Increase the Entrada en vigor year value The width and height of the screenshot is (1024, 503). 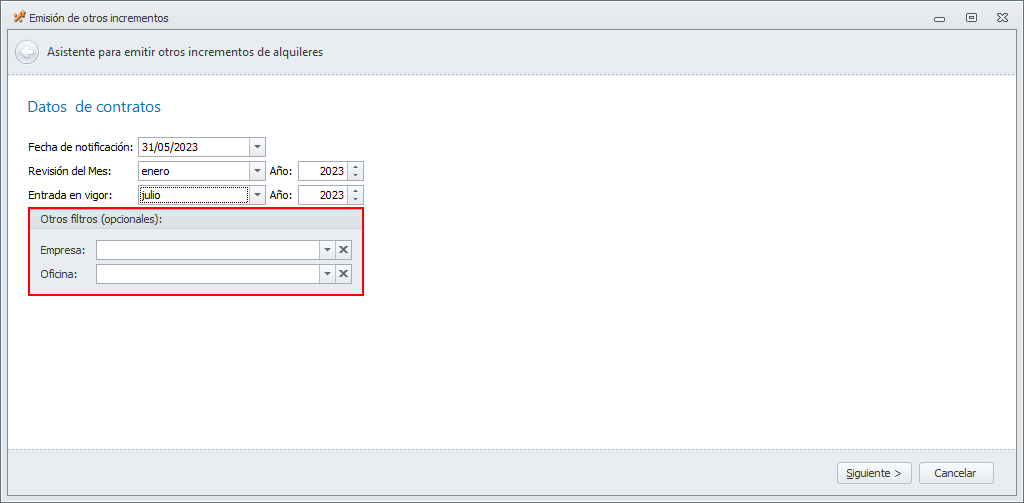point(355,191)
